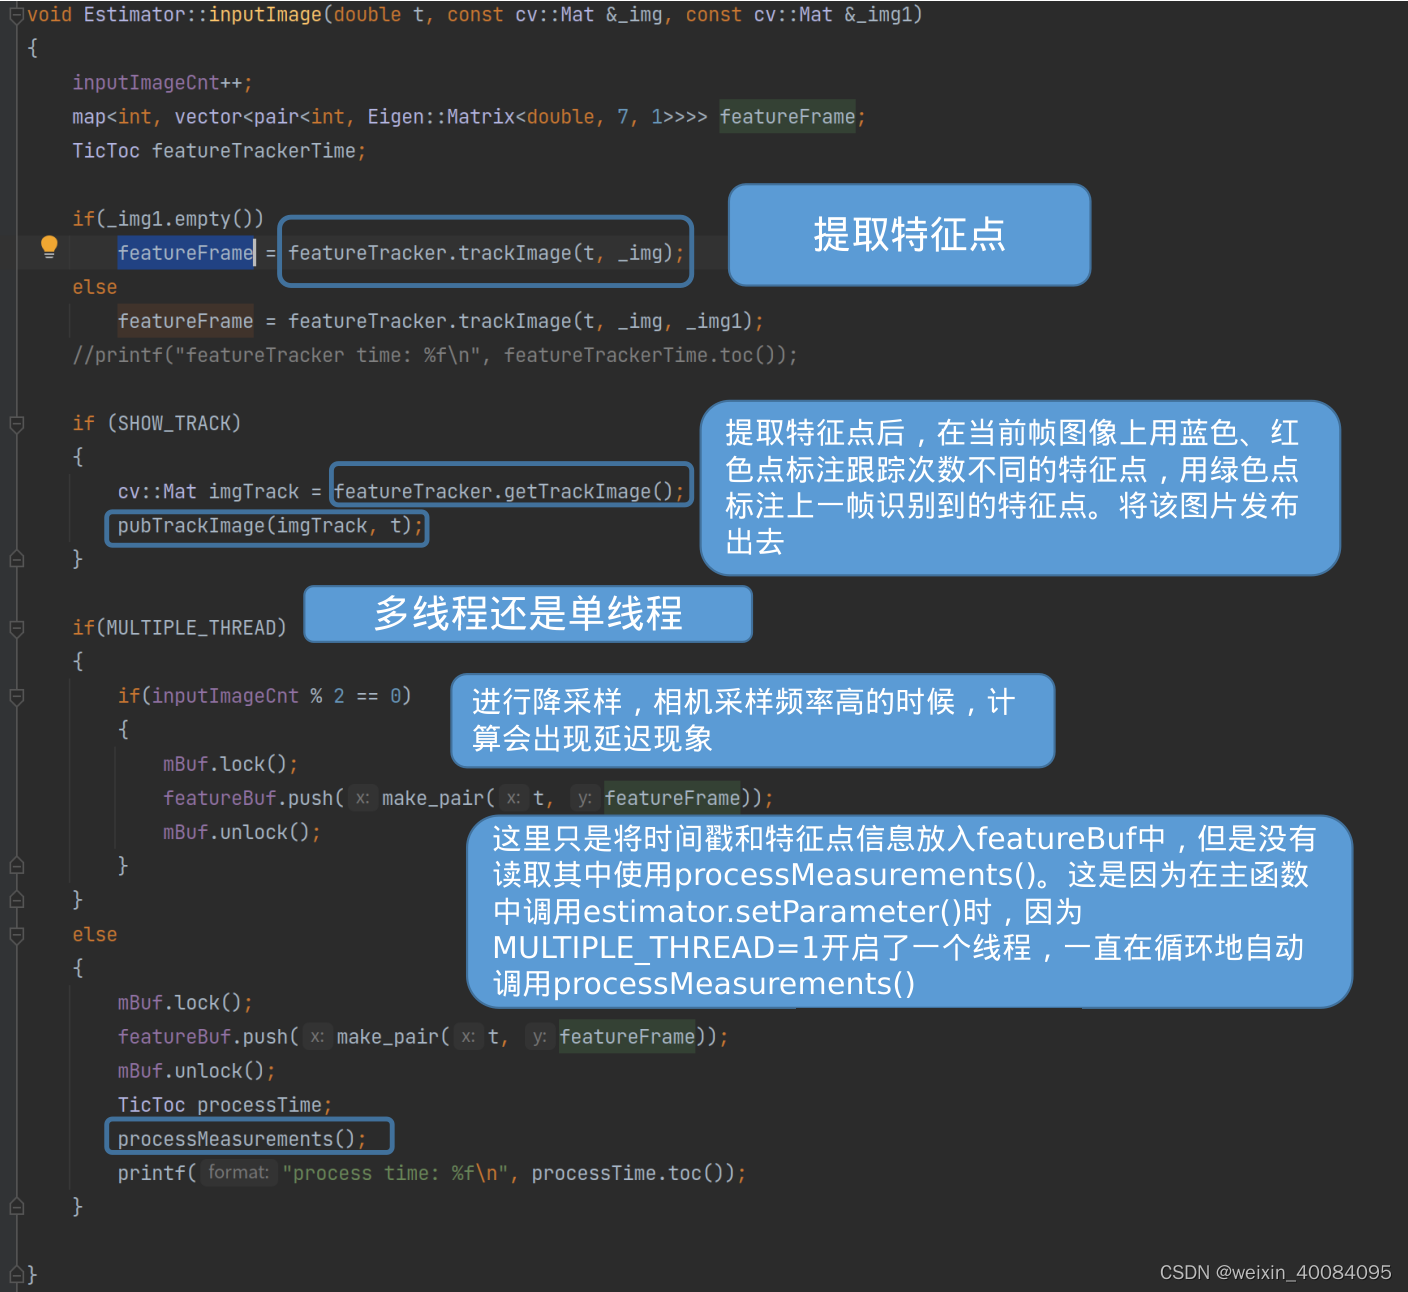This screenshot has width=1408, height=1292.
Task: Click the double t parameter in signature
Action: (x=378, y=15)
